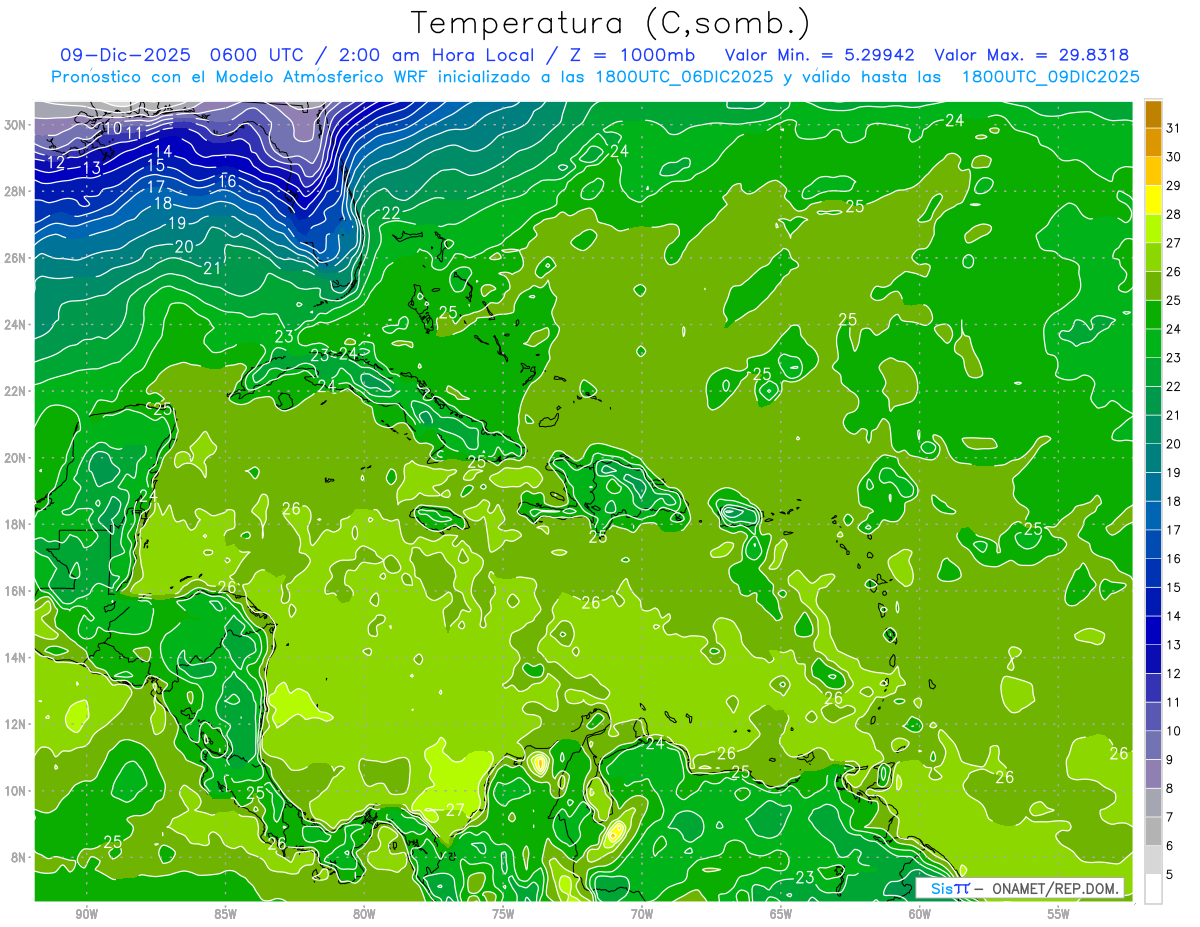Click the 22N latitude axis label

(17, 391)
